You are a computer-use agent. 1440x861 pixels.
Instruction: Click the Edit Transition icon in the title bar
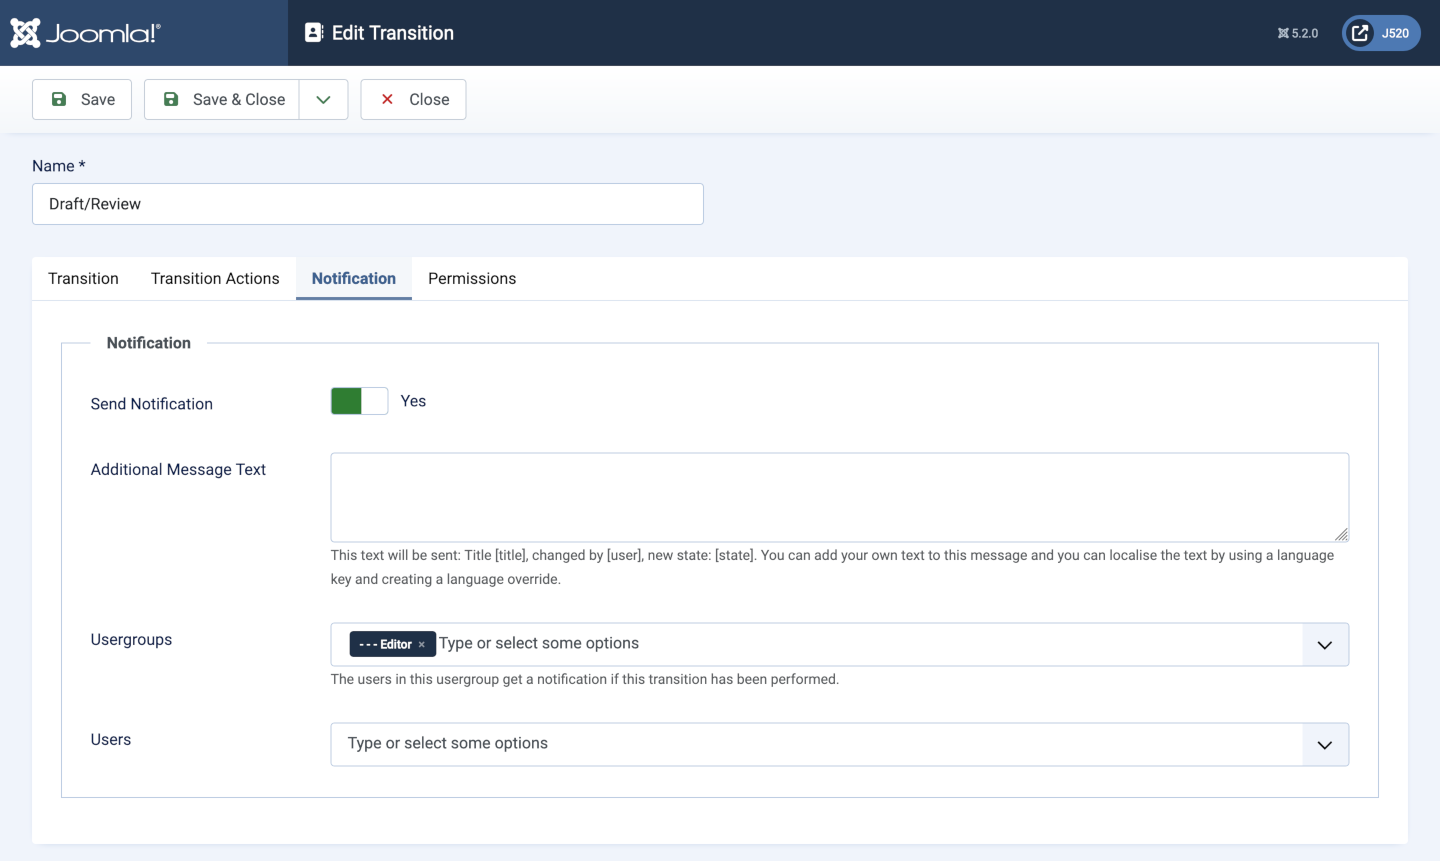click(313, 32)
